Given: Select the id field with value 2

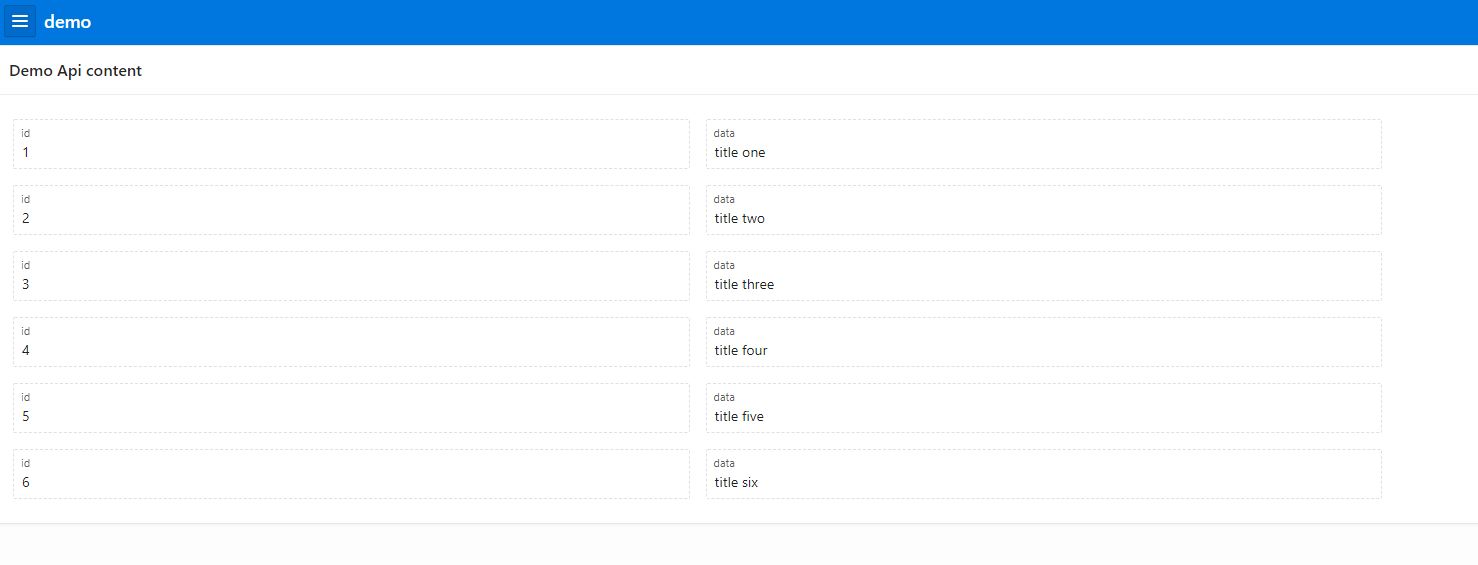Looking at the screenshot, I should click(351, 210).
